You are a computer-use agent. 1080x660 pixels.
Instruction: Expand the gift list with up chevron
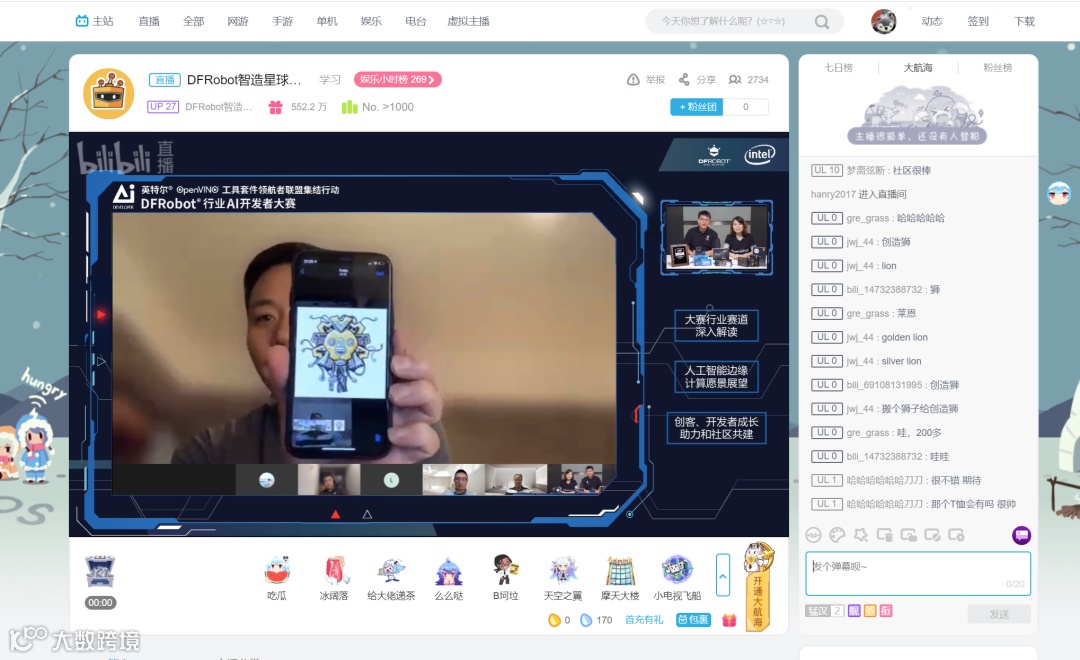723,575
